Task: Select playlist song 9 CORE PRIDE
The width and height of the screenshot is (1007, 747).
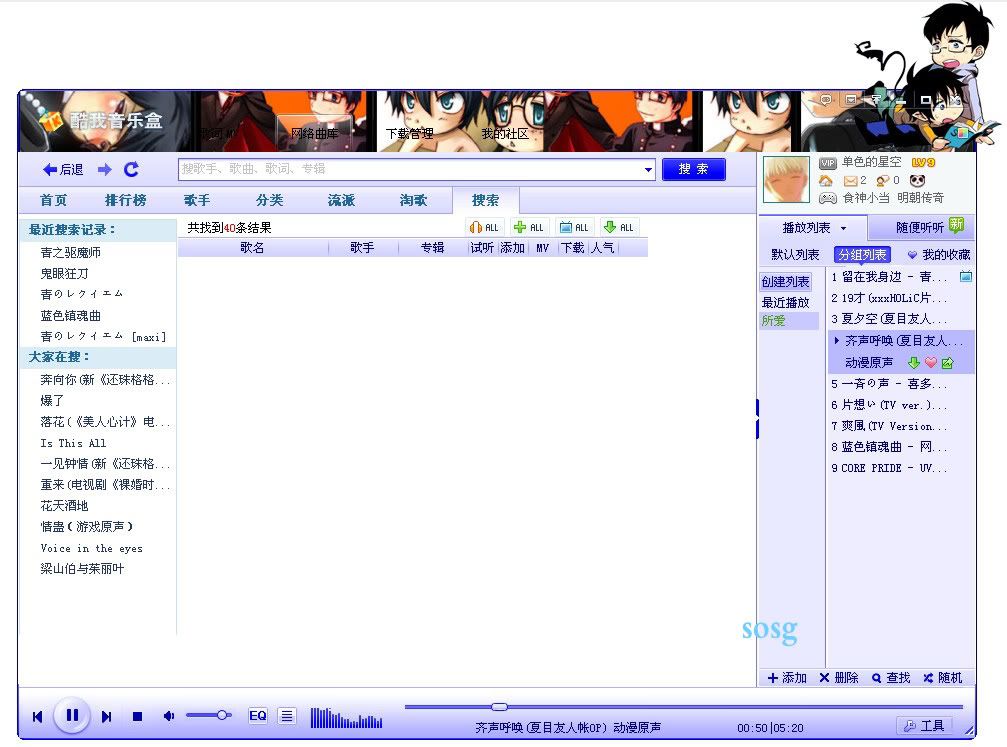Action: [x=889, y=468]
